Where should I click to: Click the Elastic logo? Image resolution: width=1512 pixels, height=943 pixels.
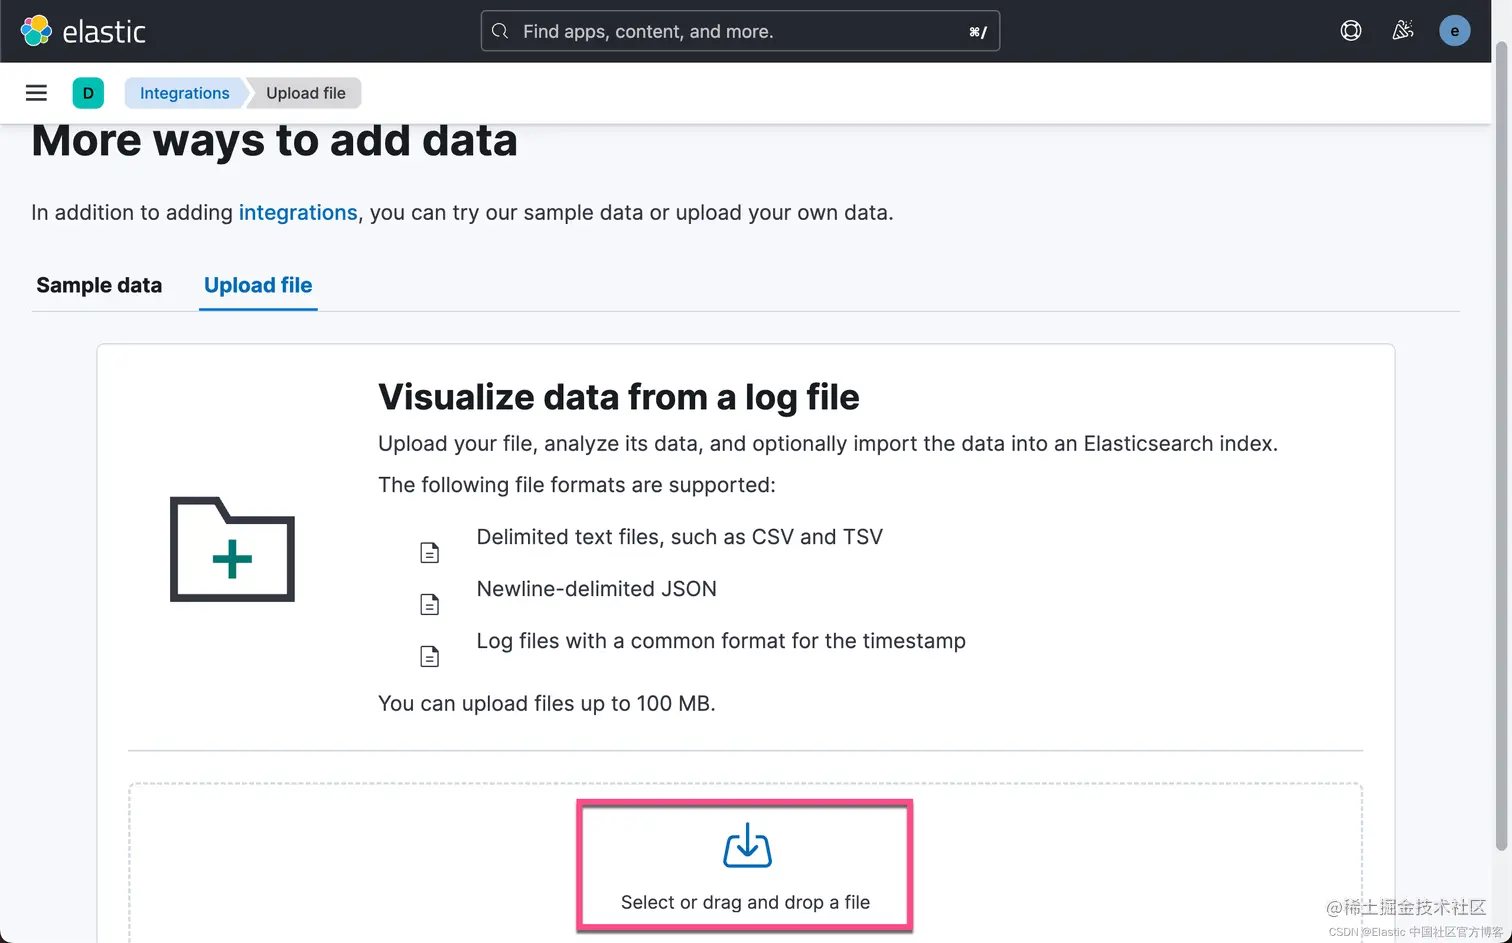point(83,31)
